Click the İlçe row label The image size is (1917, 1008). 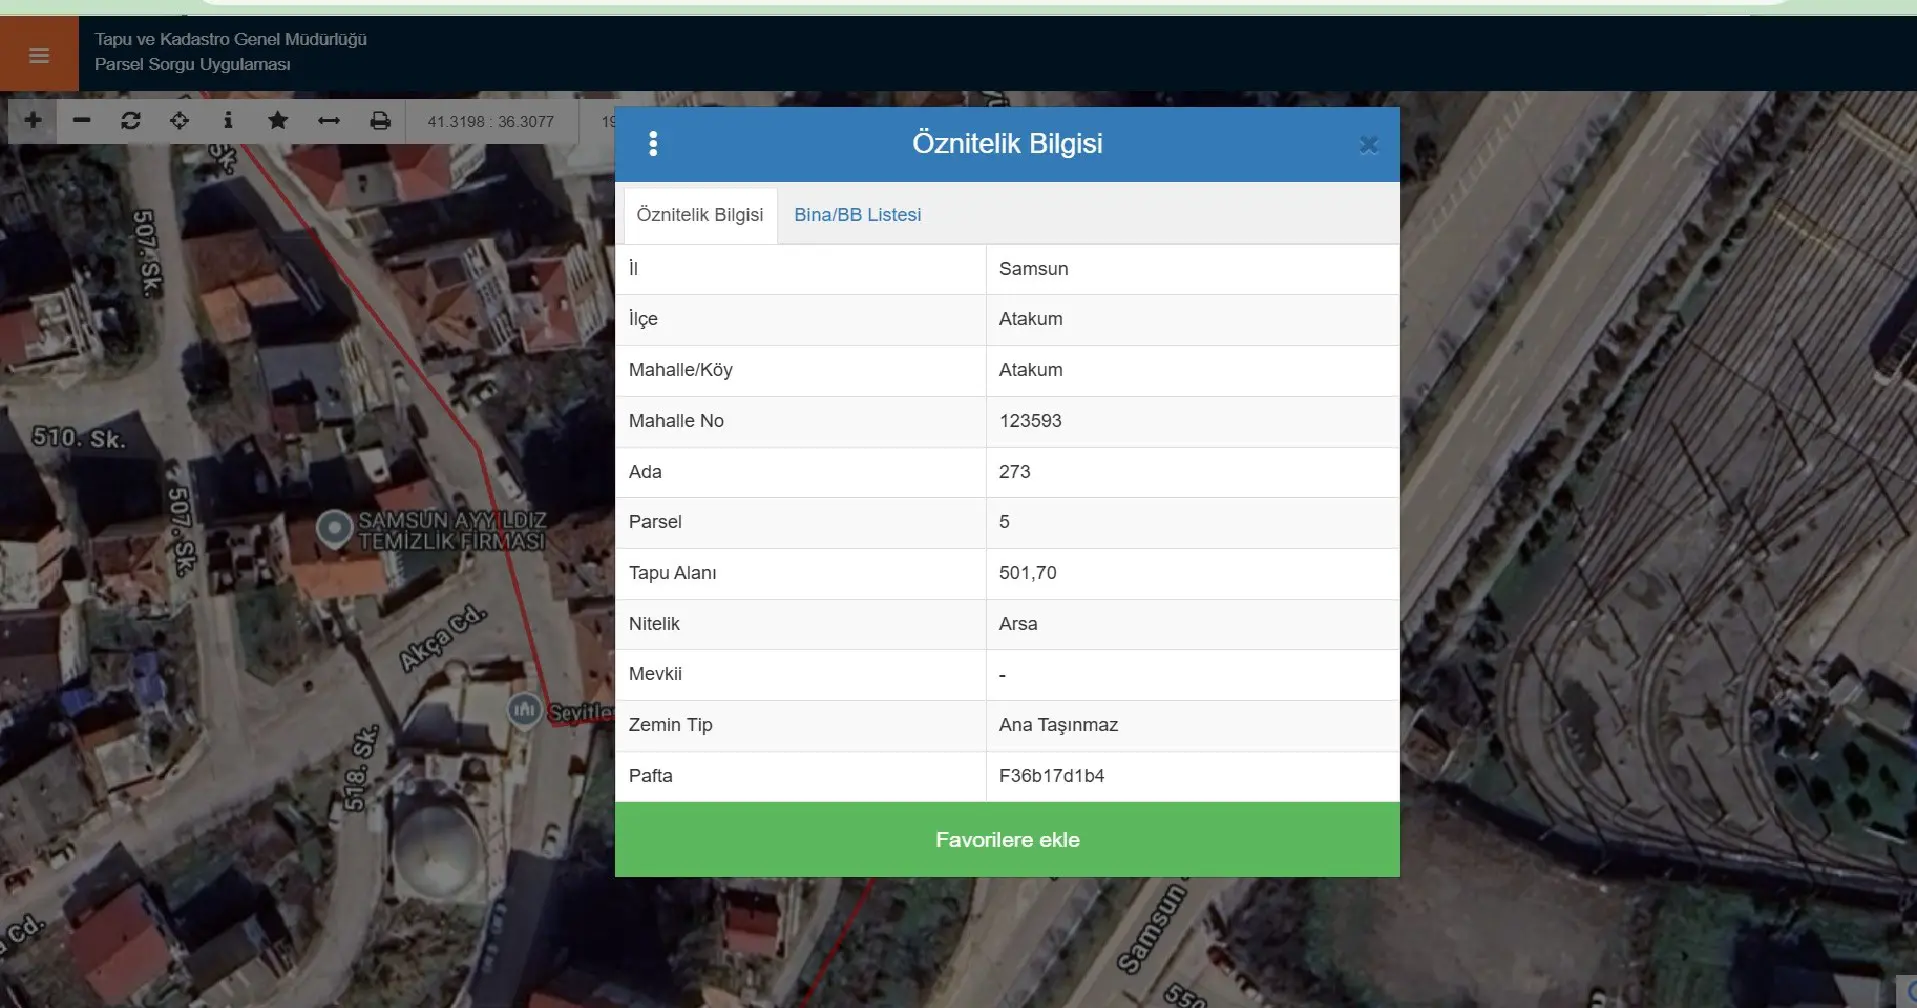(643, 319)
